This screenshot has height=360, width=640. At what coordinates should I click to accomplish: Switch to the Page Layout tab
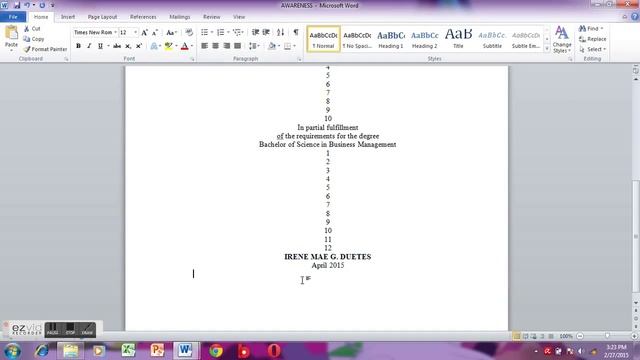(x=102, y=17)
